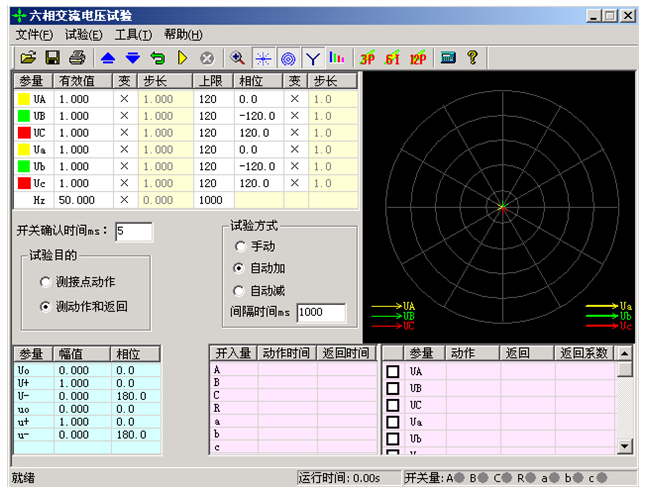Select the 测接点动作 radio option
Screen dimensions: 648x494
tap(45, 283)
